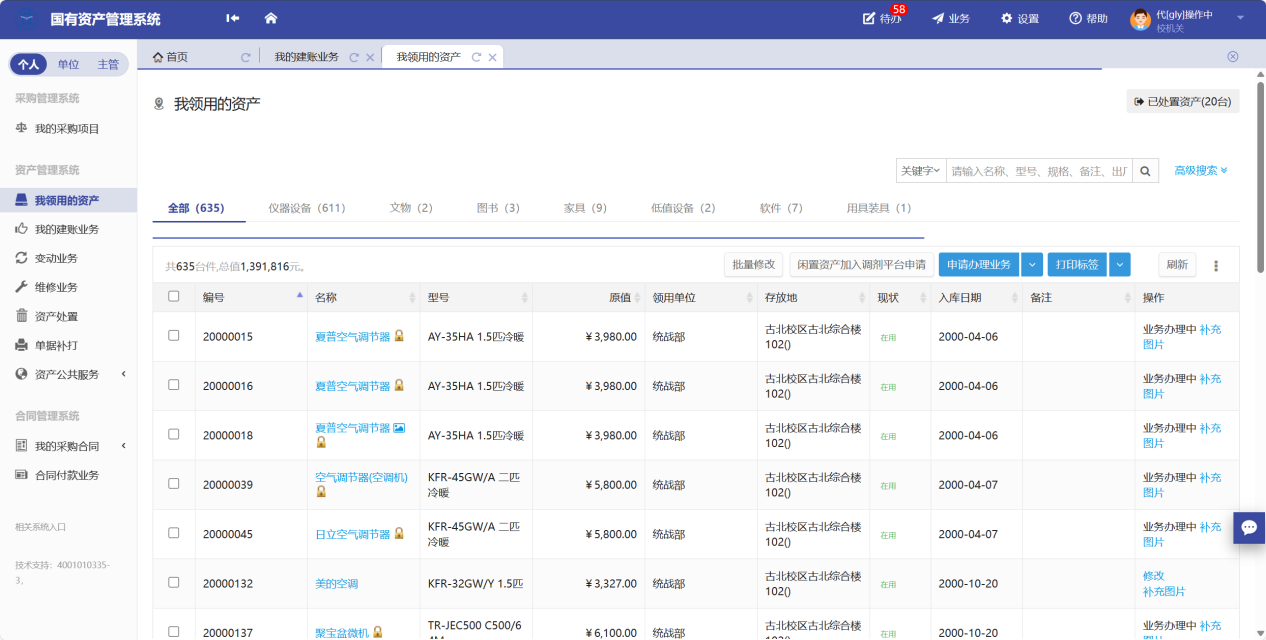Collapse sidebar with the menu toggle icon

point(233,19)
